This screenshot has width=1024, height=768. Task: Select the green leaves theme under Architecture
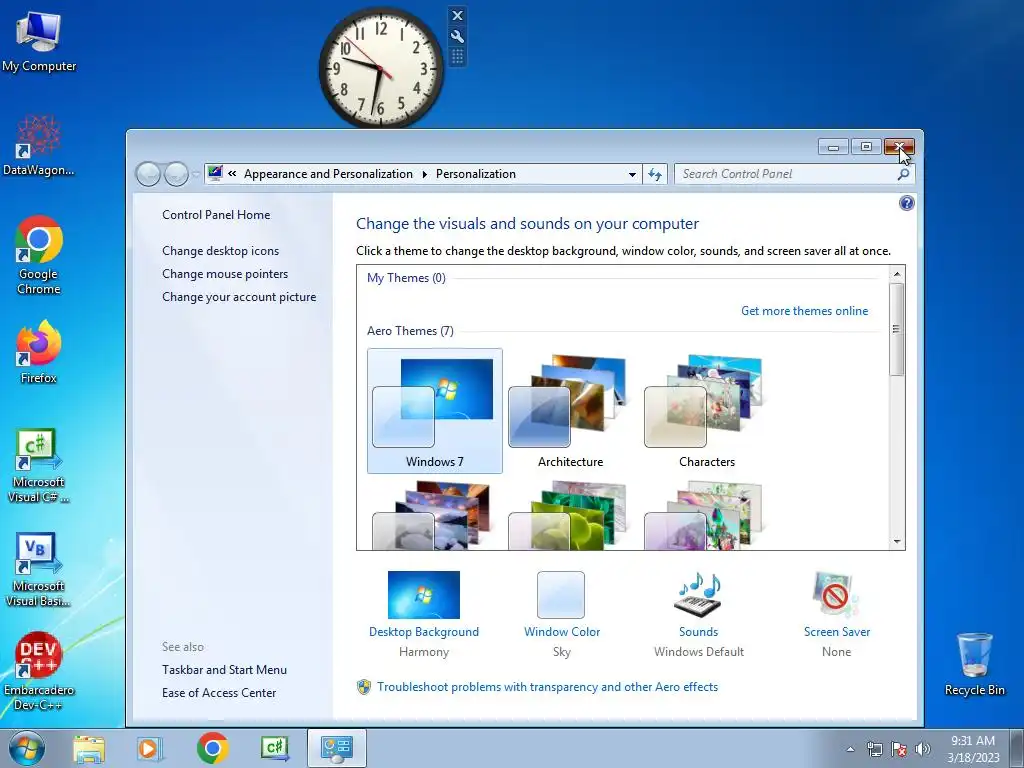570,516
